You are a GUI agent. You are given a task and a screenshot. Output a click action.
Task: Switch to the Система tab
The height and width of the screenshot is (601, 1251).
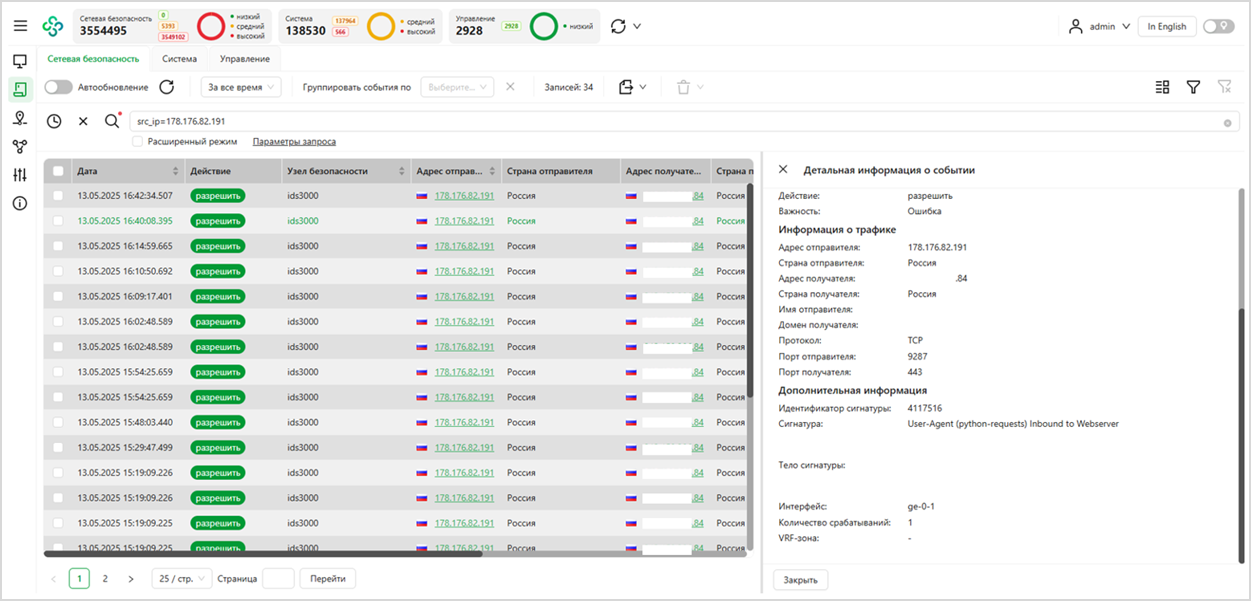pos(180,59)
